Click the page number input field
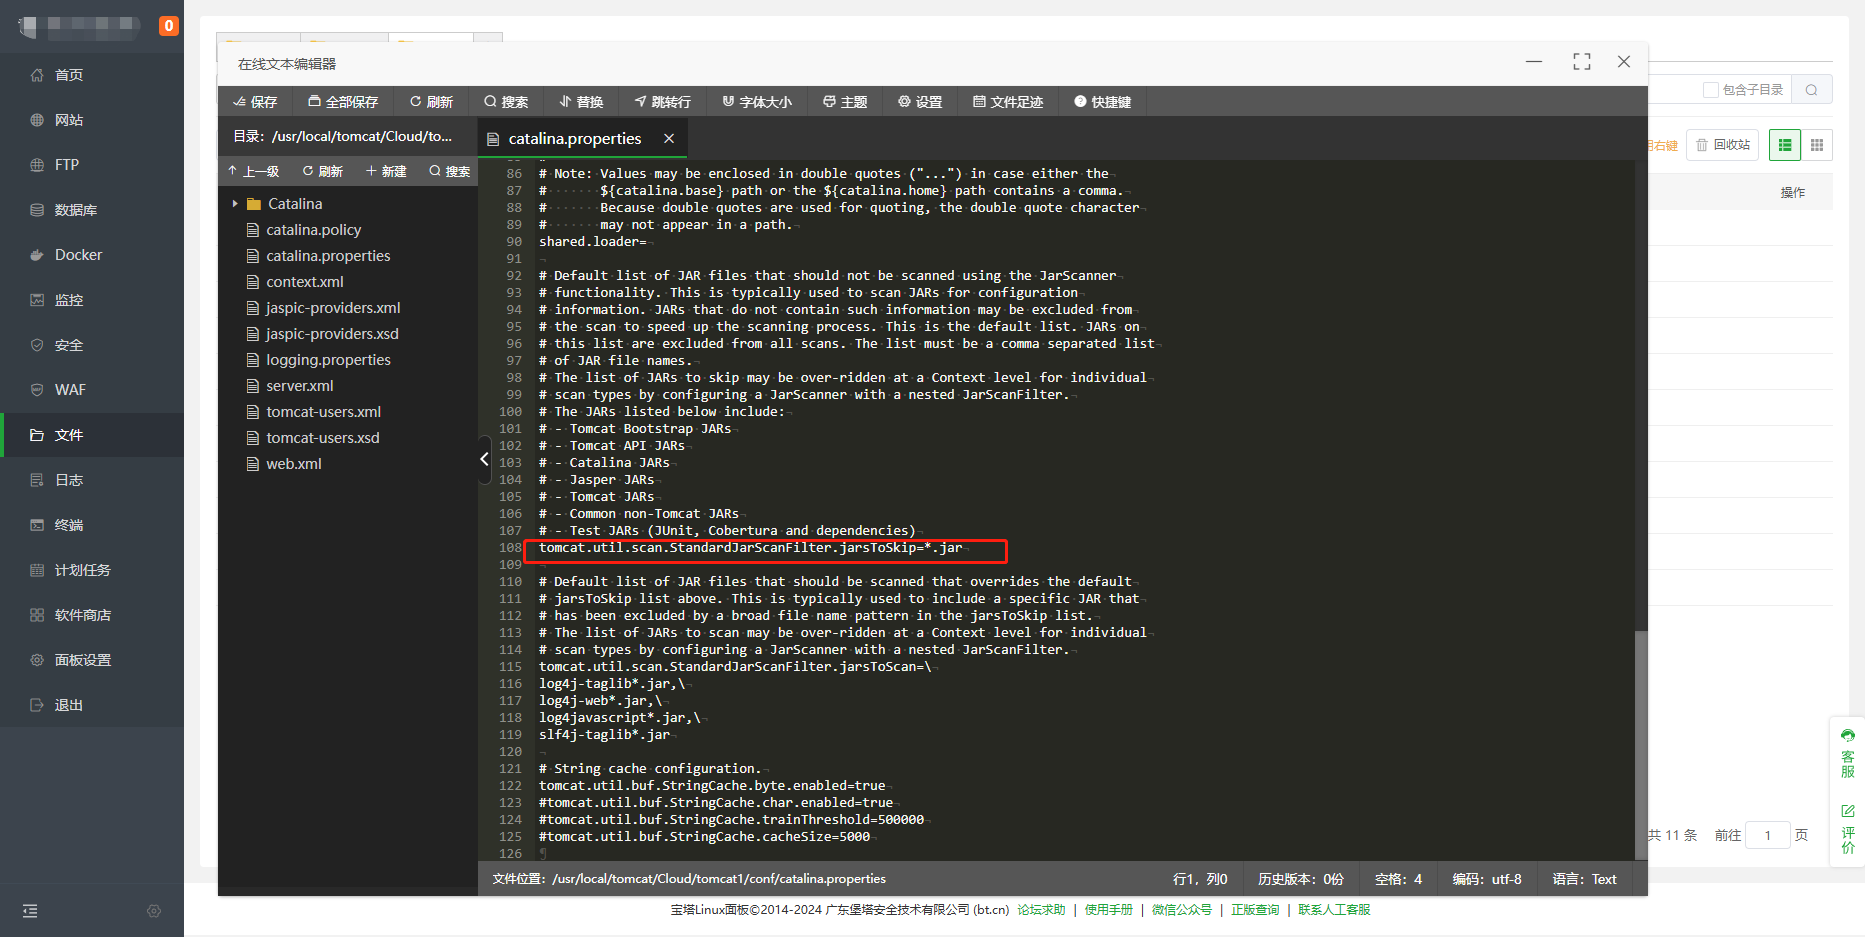The height and width of the screenshot is (937, 1865). pyautogui.click(x=1767, y=835)
